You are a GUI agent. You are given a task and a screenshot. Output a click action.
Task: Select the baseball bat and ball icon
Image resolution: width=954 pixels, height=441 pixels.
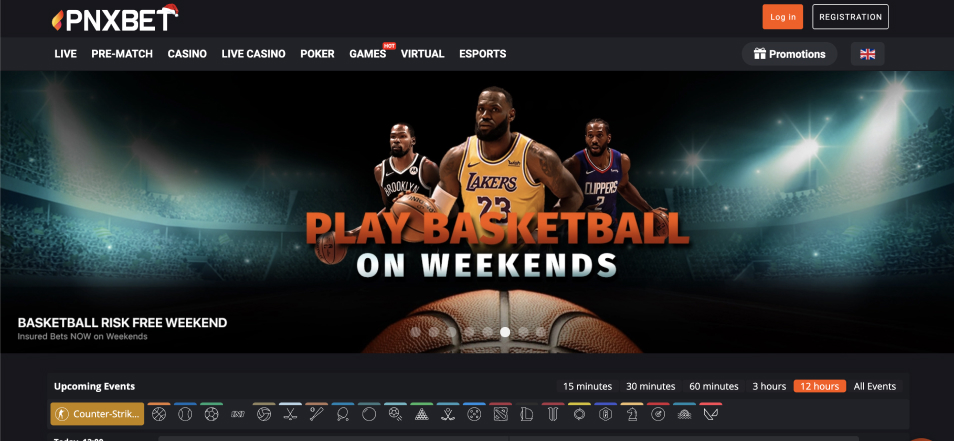(316, 414)
